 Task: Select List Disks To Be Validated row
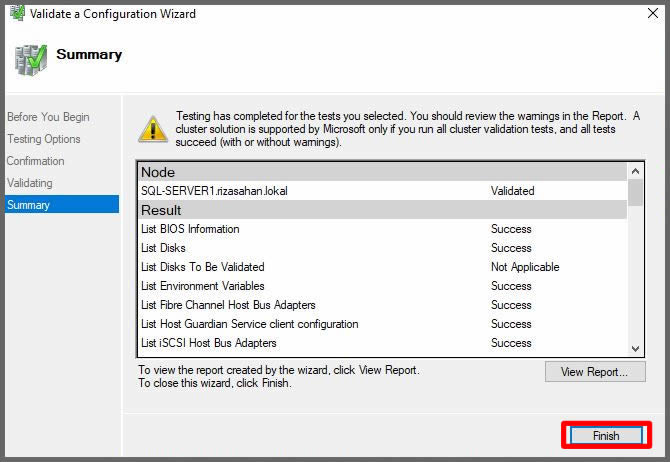coord(203,267)
